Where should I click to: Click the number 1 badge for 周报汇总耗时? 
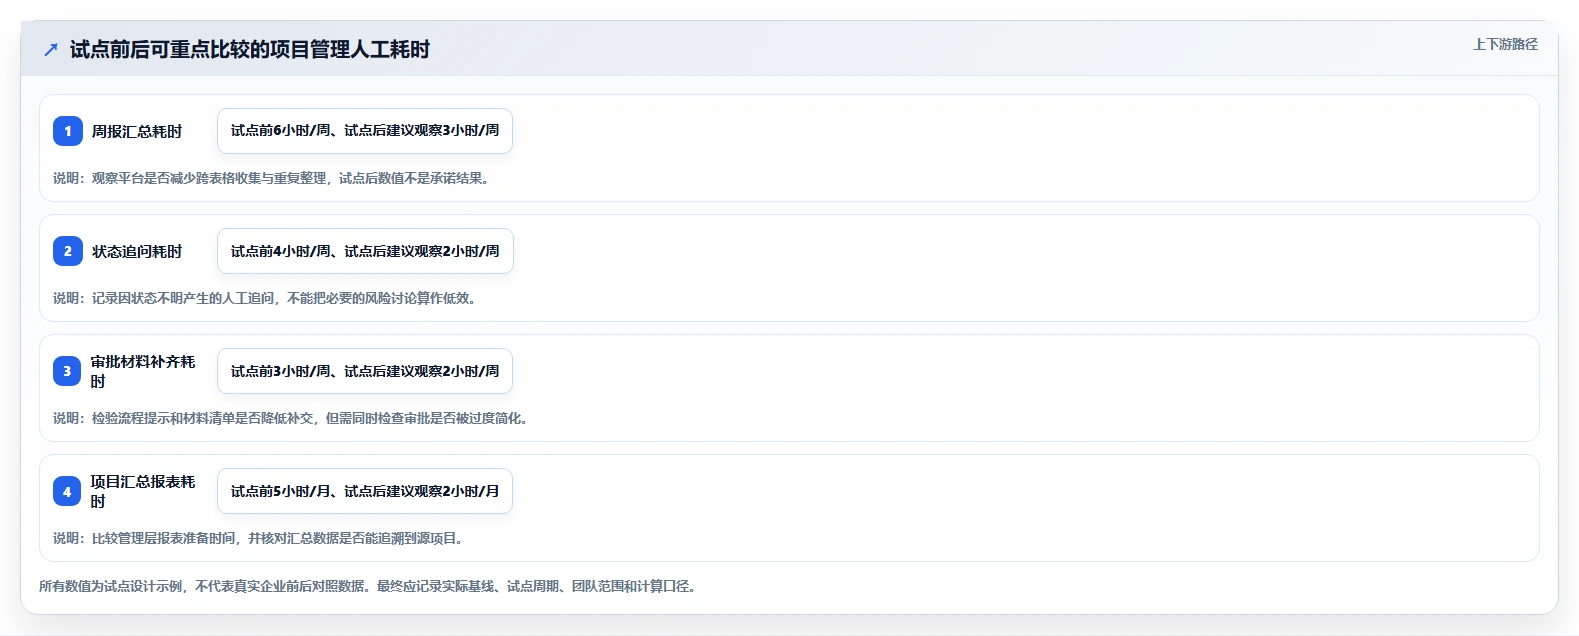[68, 131]
